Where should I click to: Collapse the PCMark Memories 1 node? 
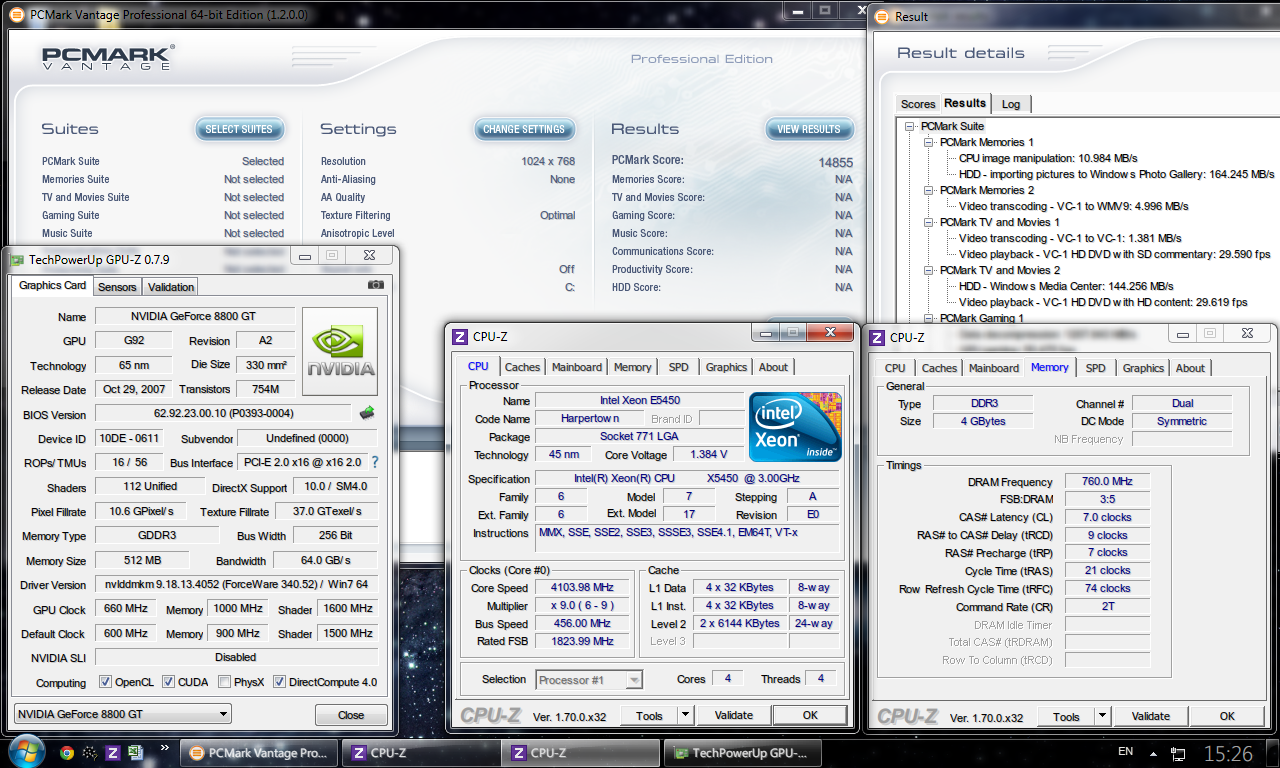pos(929,142)
